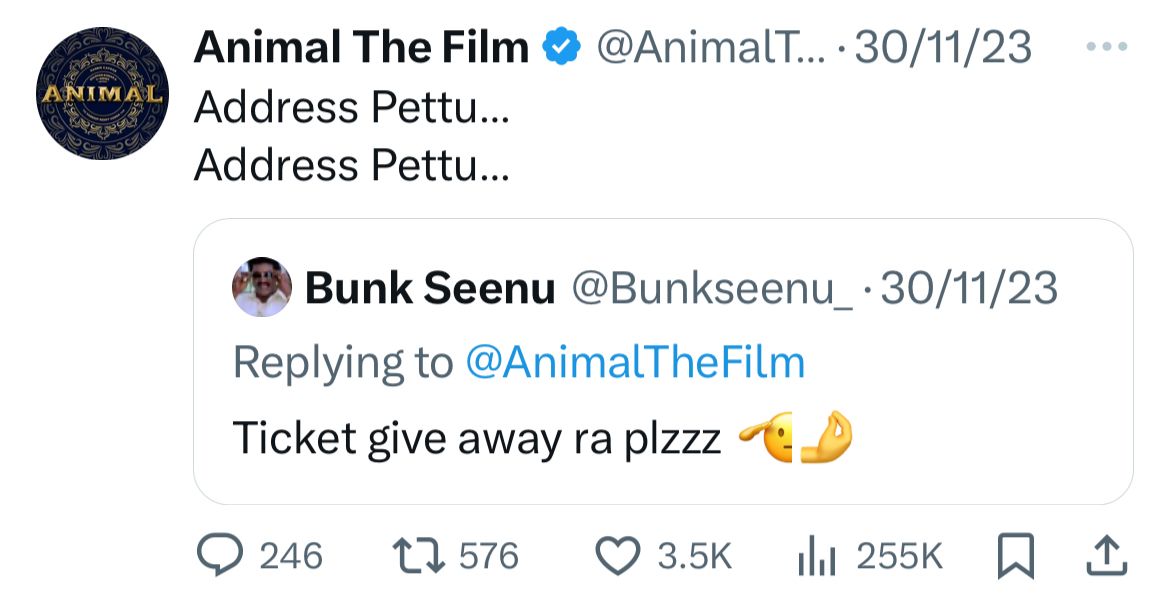Click the Bunk Seenu display name
The height and width of the screenshot is (615, 1170).
click(x=430, y=289)
